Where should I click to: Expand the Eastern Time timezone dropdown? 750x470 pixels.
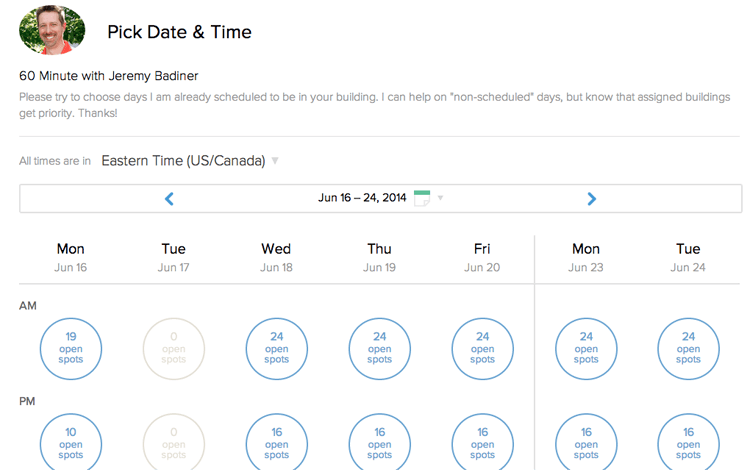pyautogui.click(x=190, y=161)
